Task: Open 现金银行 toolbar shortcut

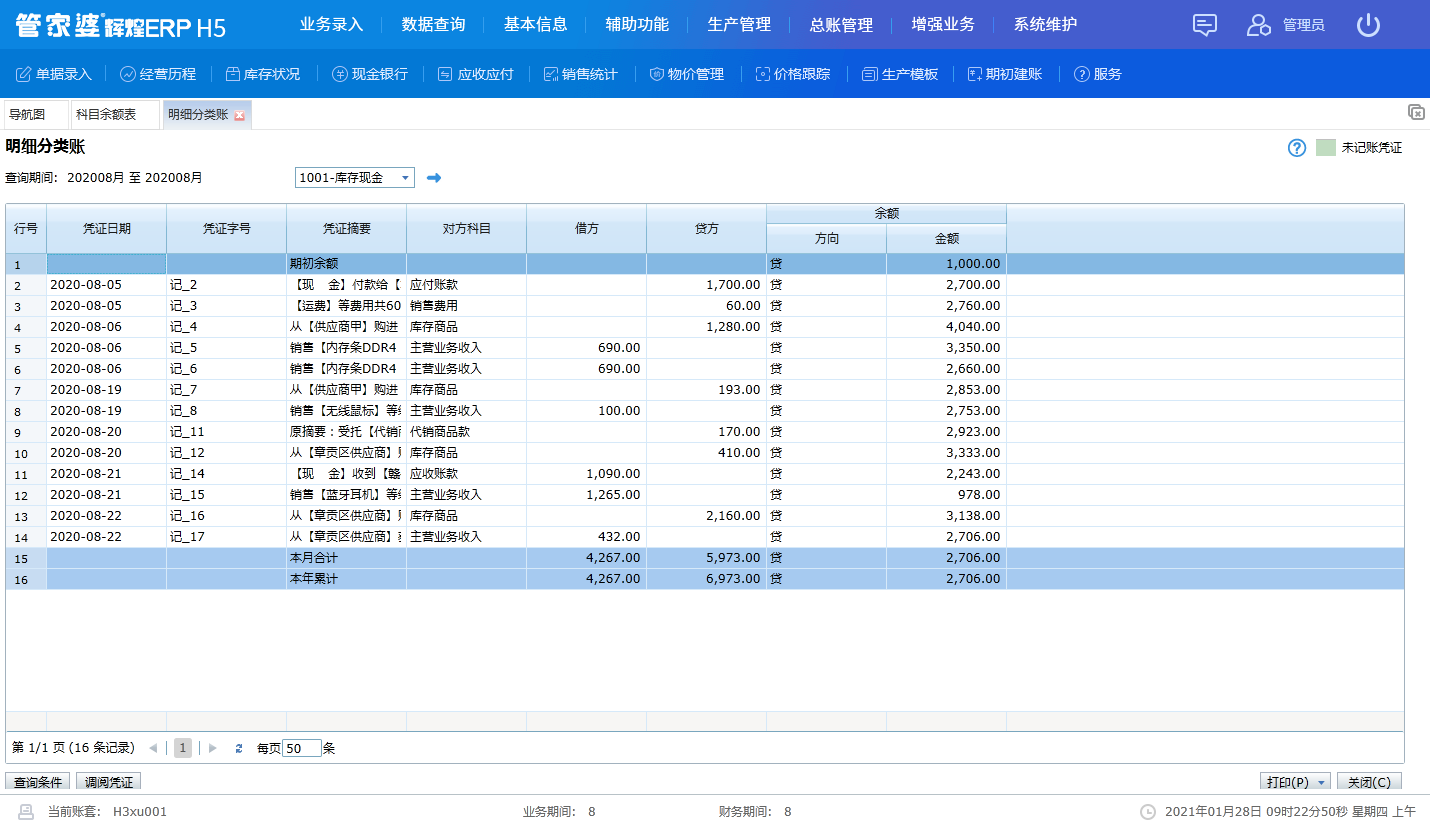Action: (x=370, y=74)
